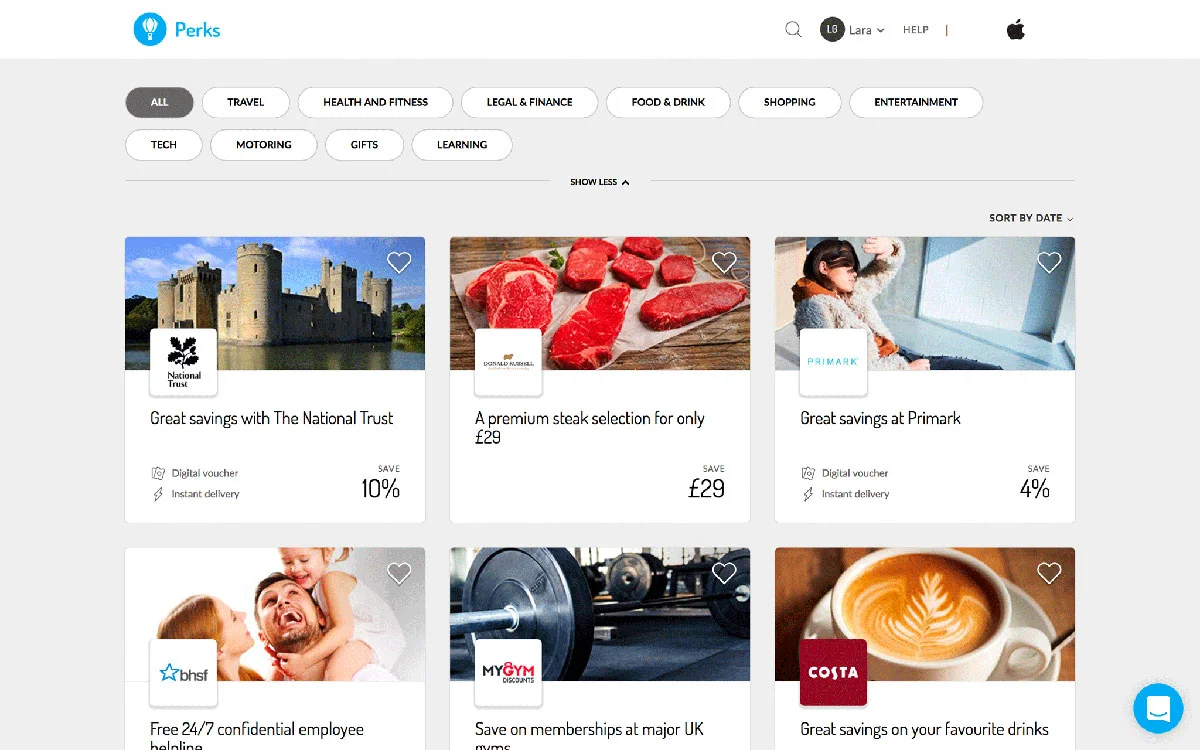This screenshot has width=1200, height=750.
Task: Click the bhsf brand logo tile
Action: [183, 673]
